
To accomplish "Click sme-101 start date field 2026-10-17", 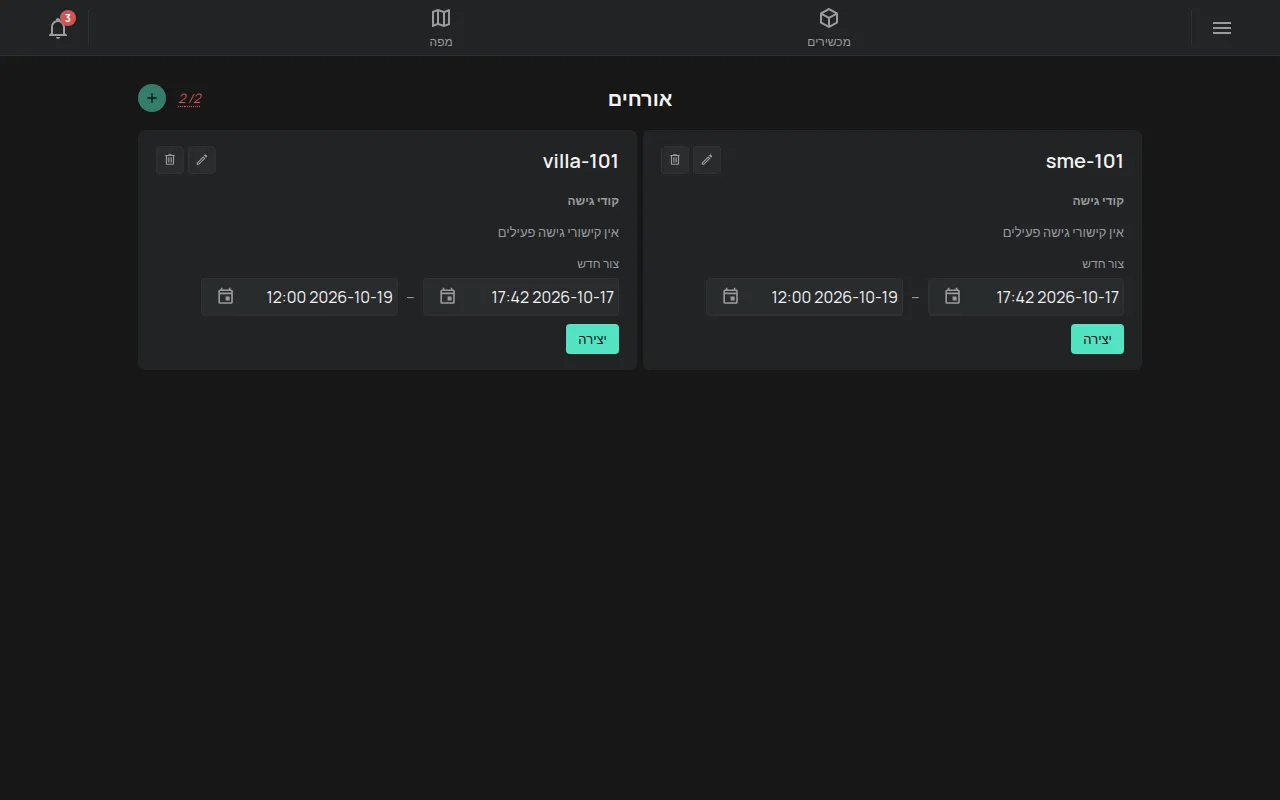I will (x=1026, y=297).
